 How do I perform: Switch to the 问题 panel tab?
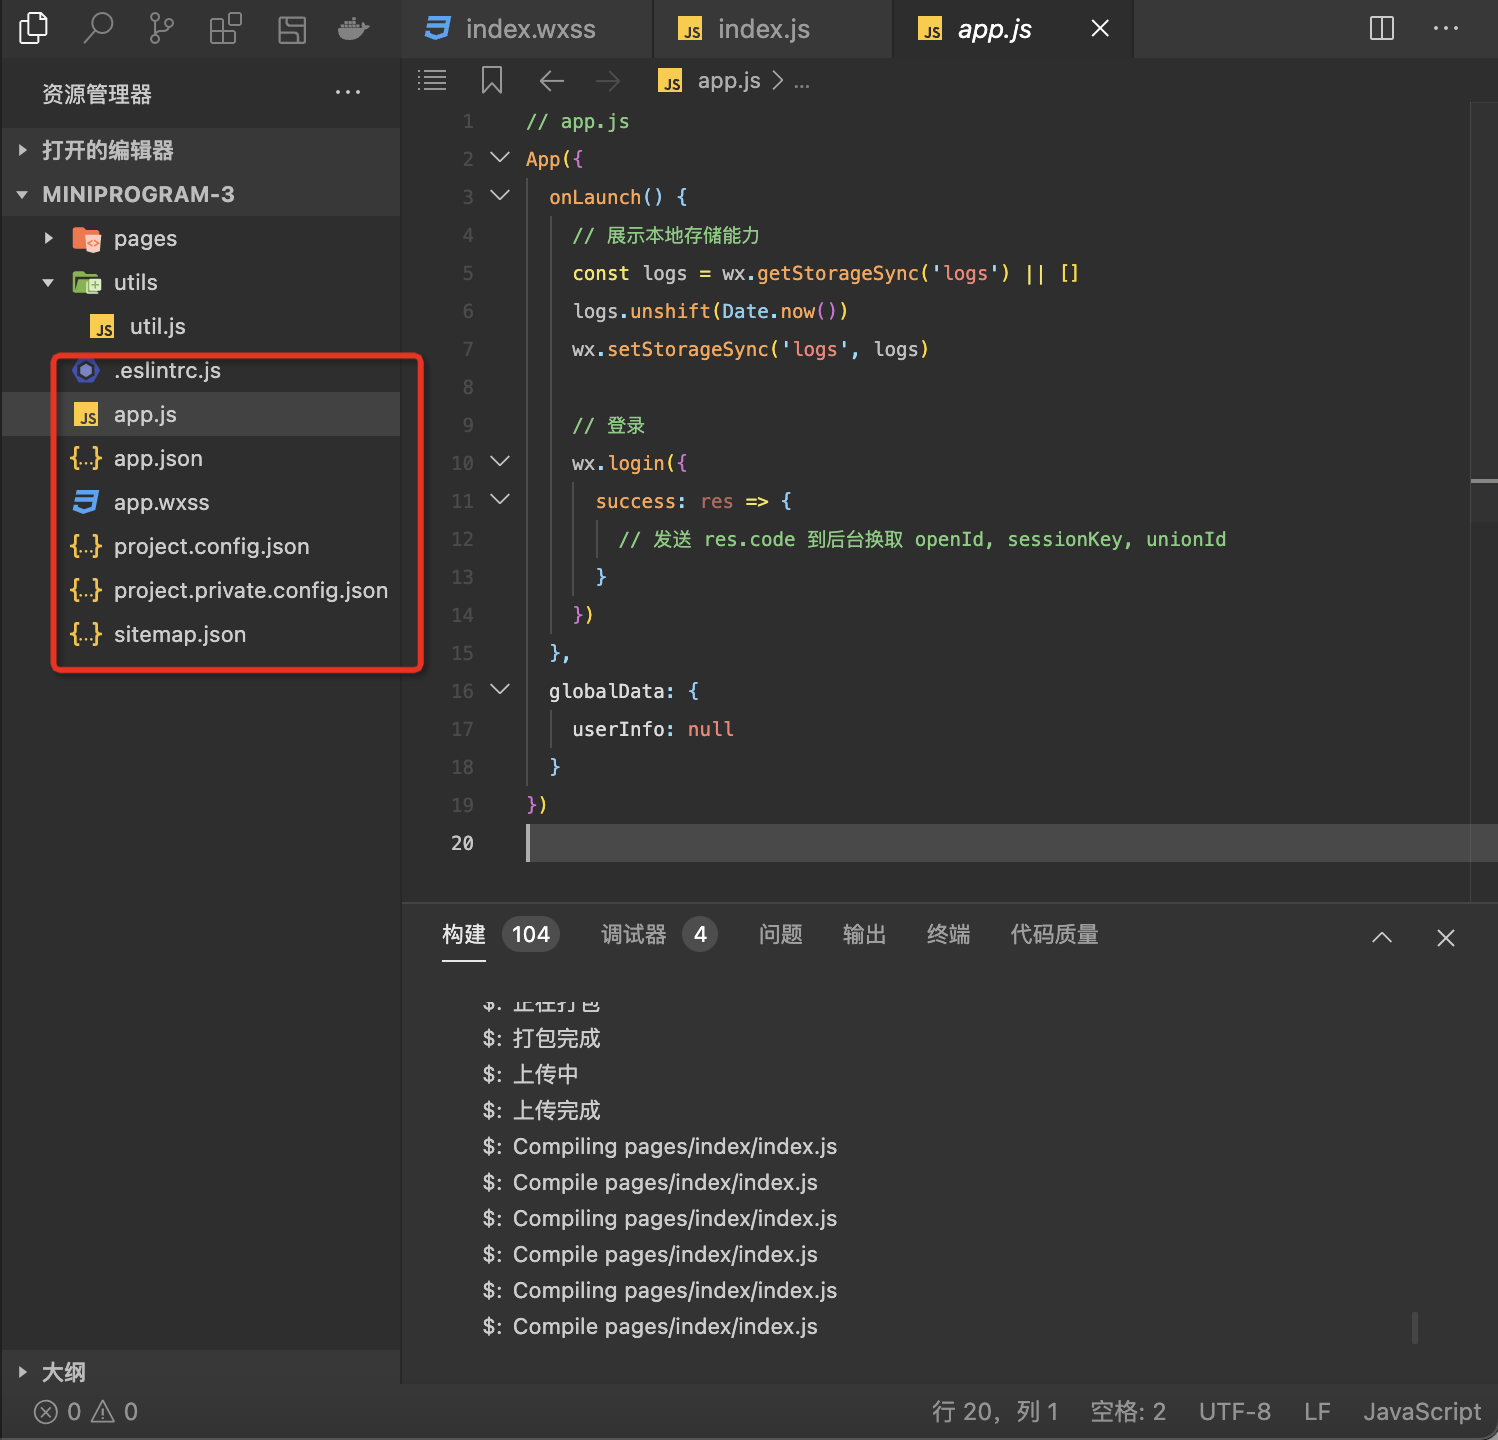781,934
